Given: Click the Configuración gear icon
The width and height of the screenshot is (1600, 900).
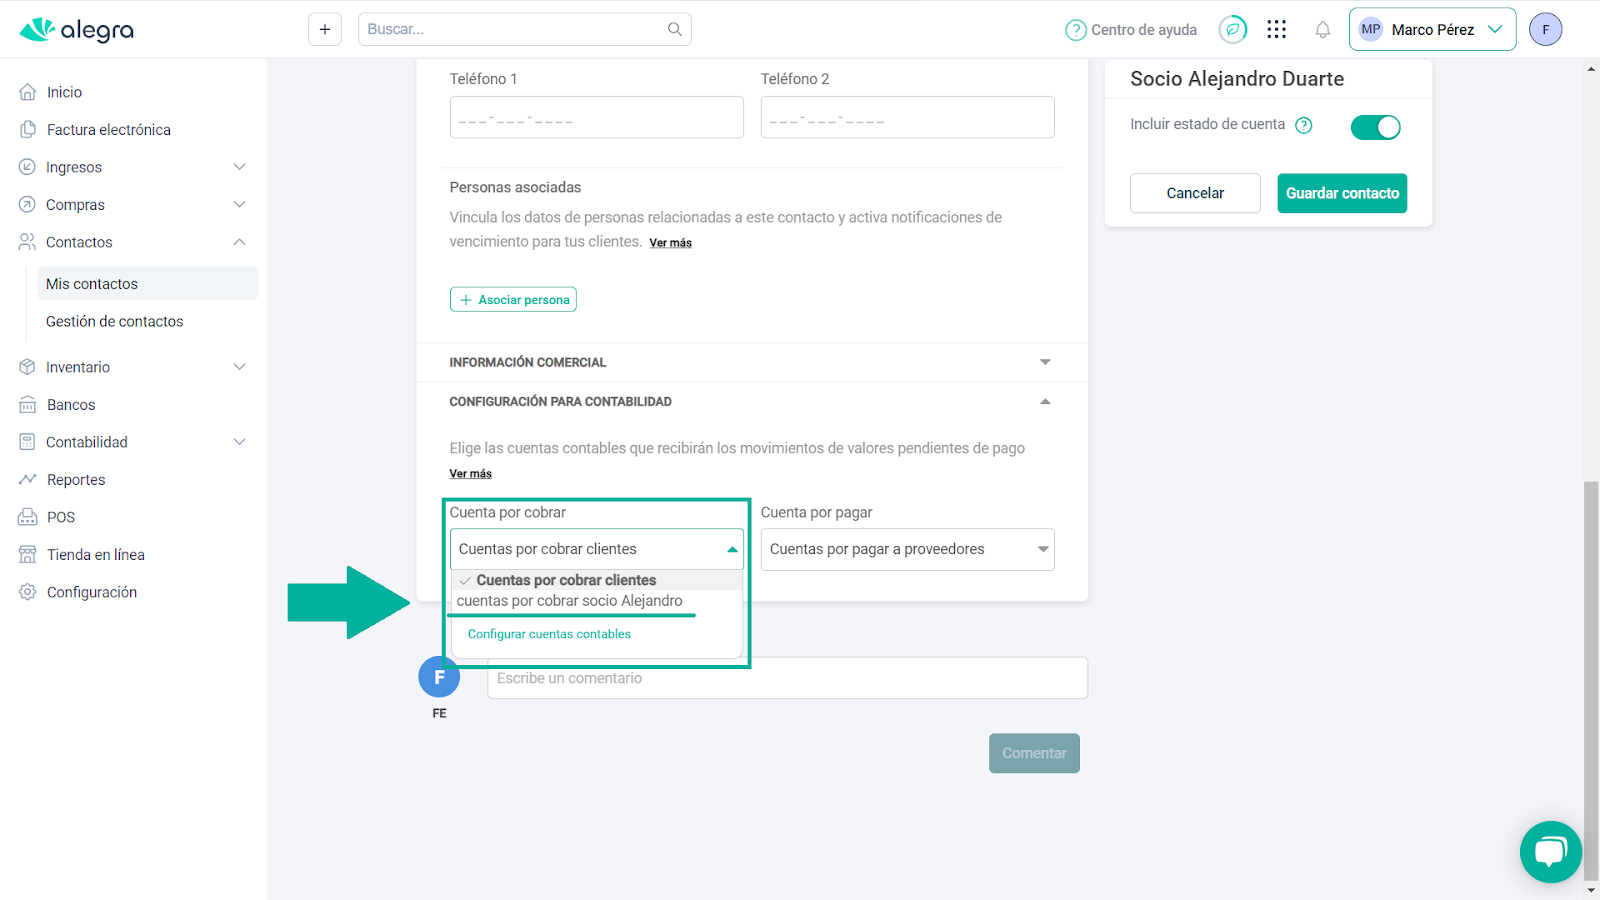Looking at the screenshot, I should (28, 592).
